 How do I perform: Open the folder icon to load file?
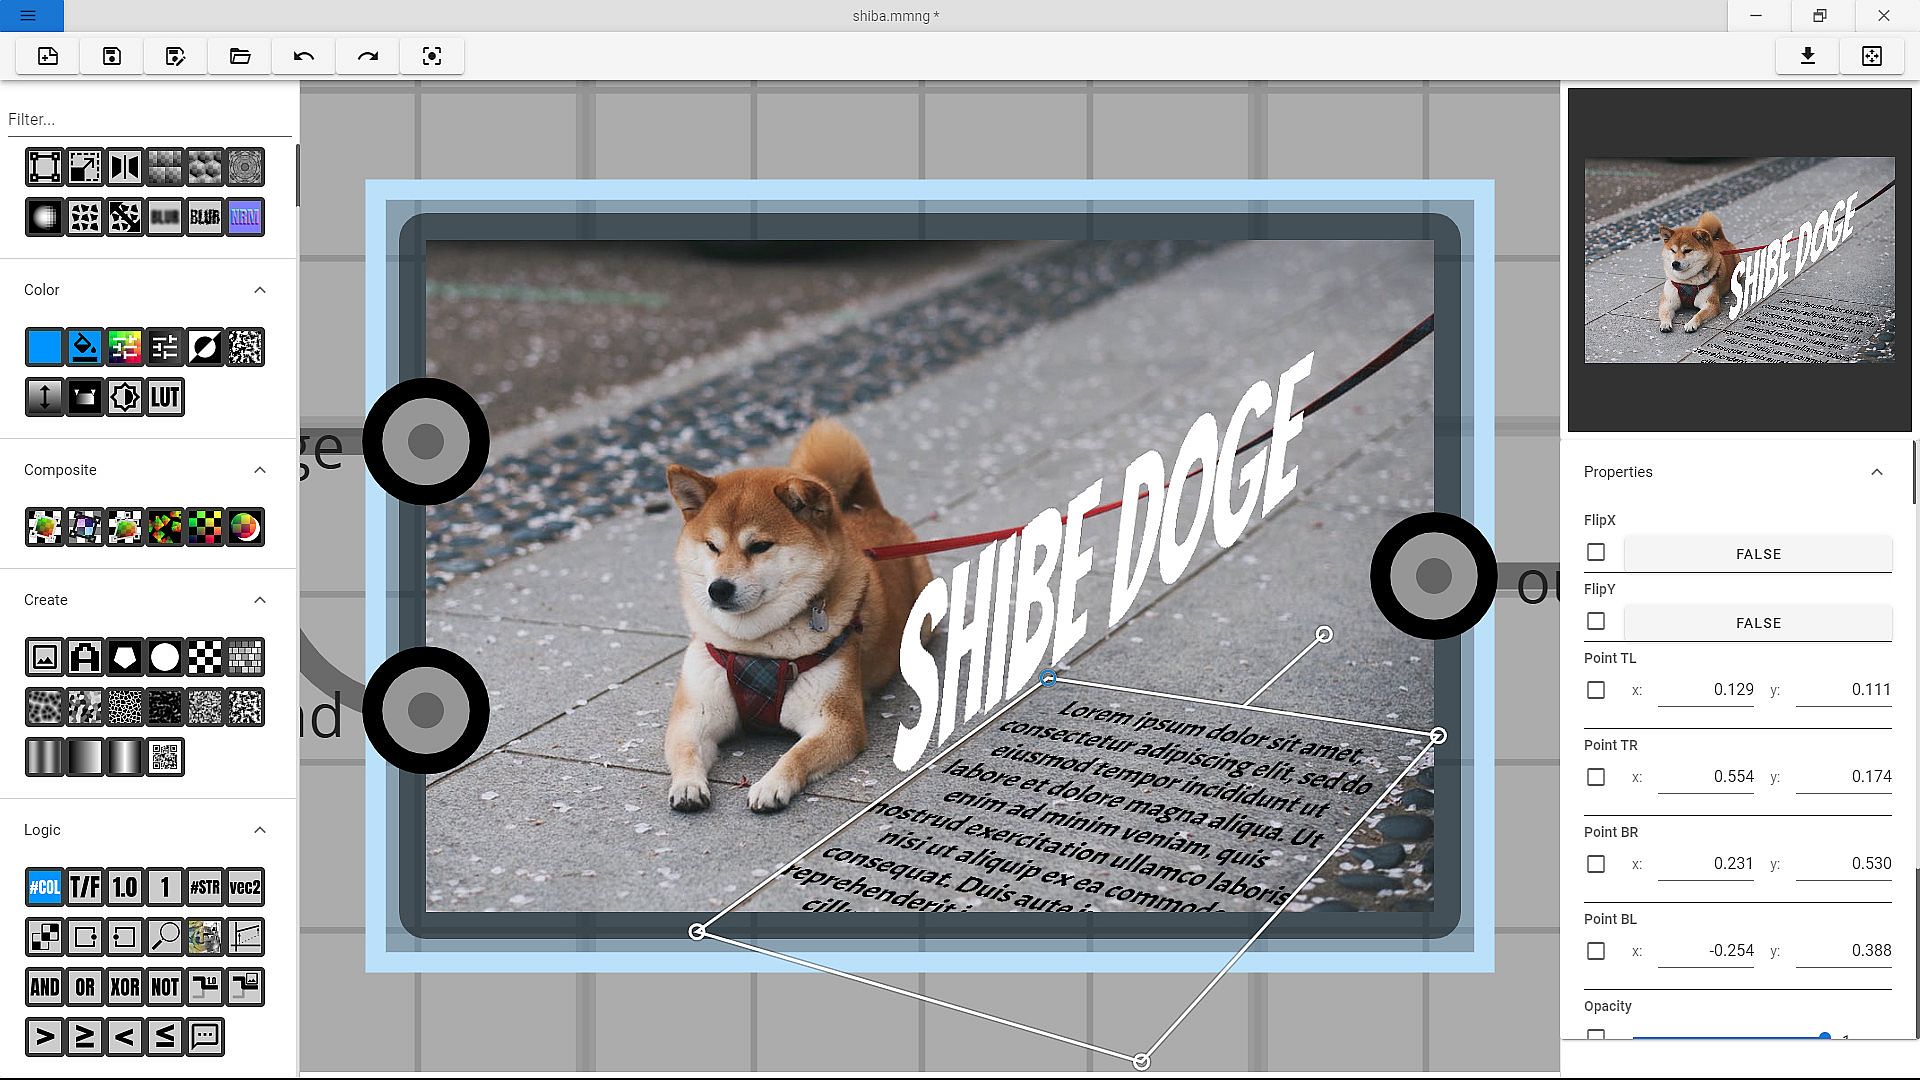[x=240, y=56]
